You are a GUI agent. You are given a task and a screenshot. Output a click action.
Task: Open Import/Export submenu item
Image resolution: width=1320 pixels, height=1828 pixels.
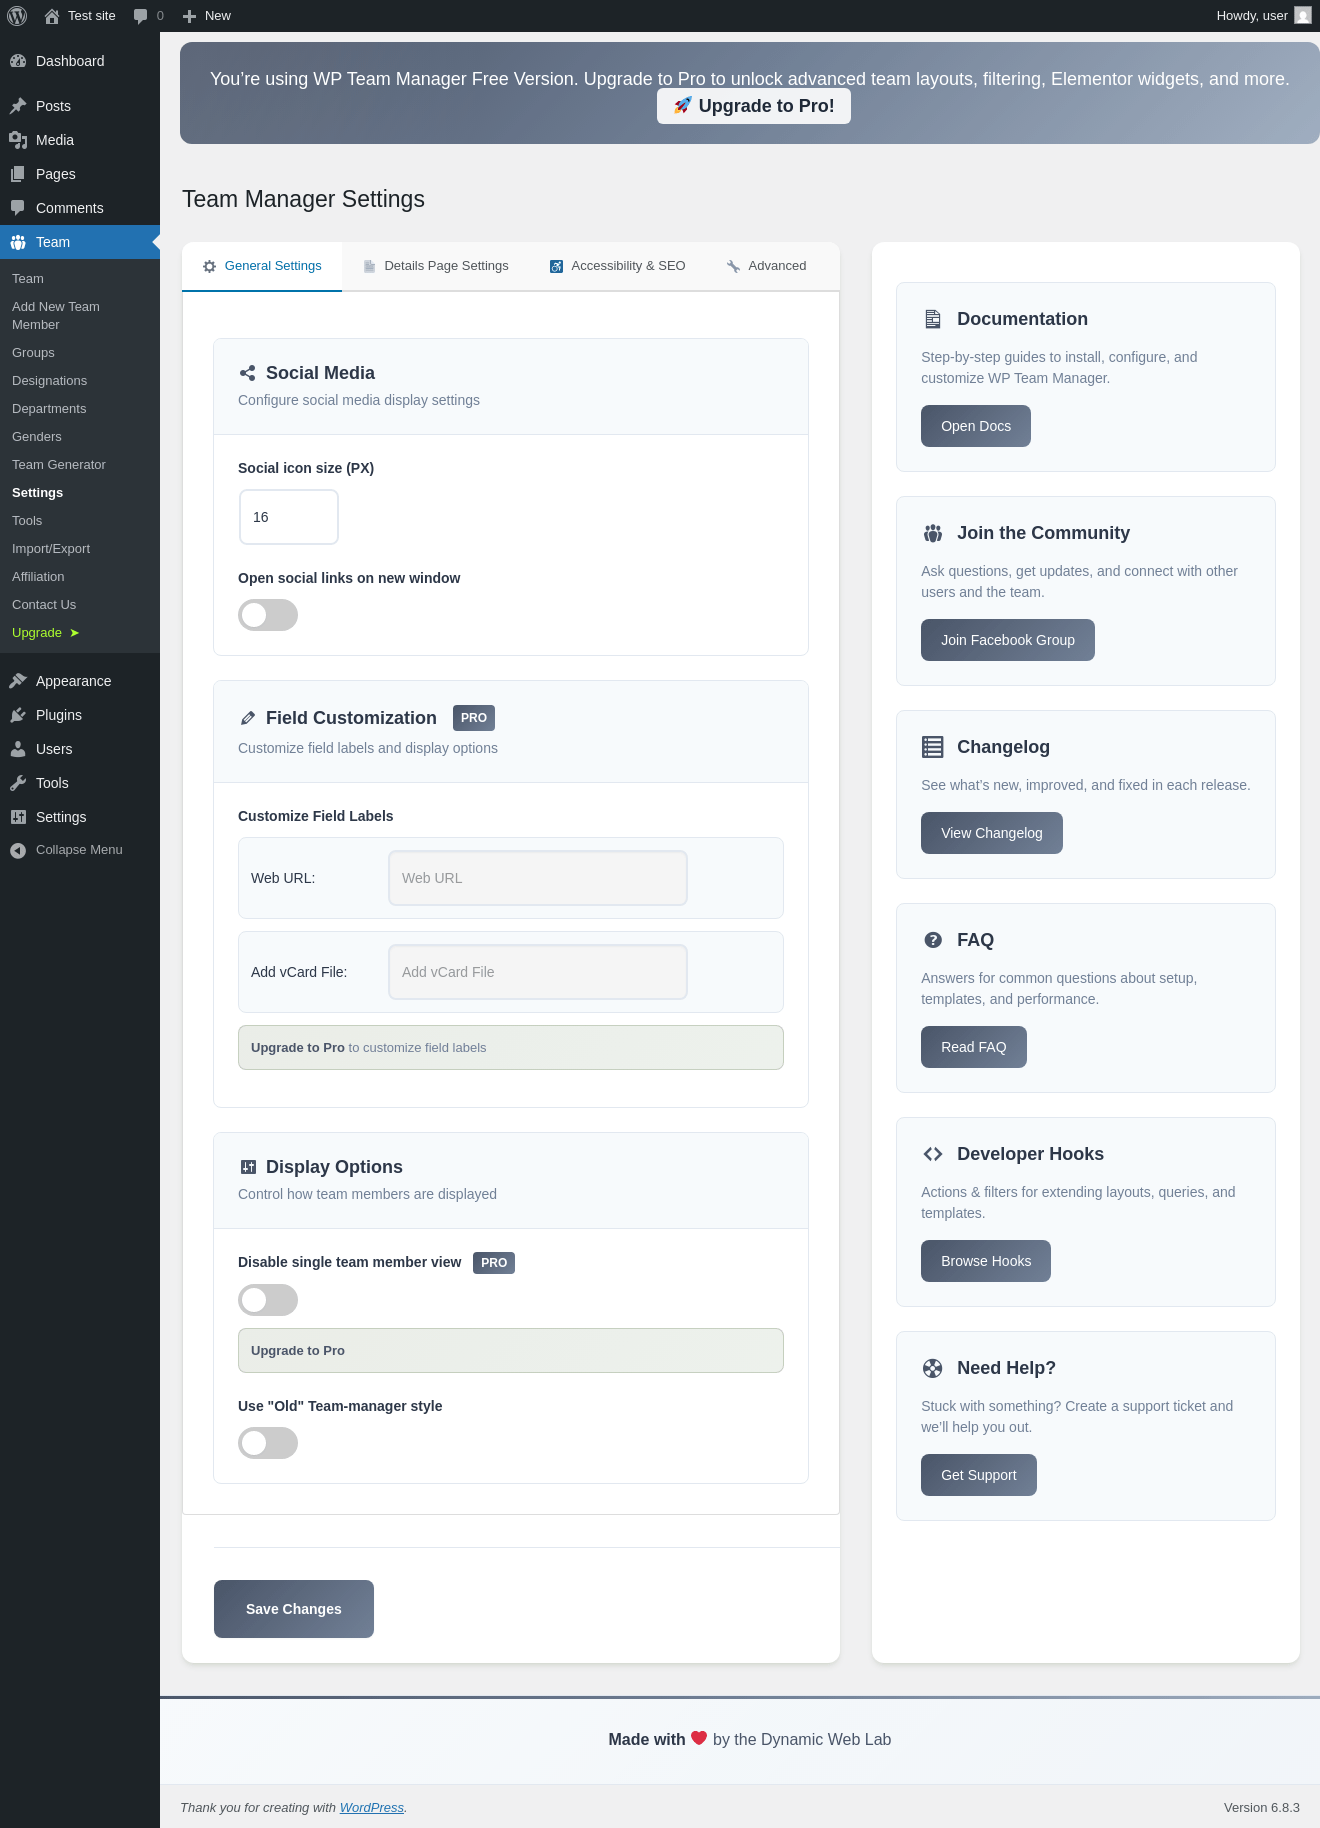pyautogui.click(x=51, y=549)
